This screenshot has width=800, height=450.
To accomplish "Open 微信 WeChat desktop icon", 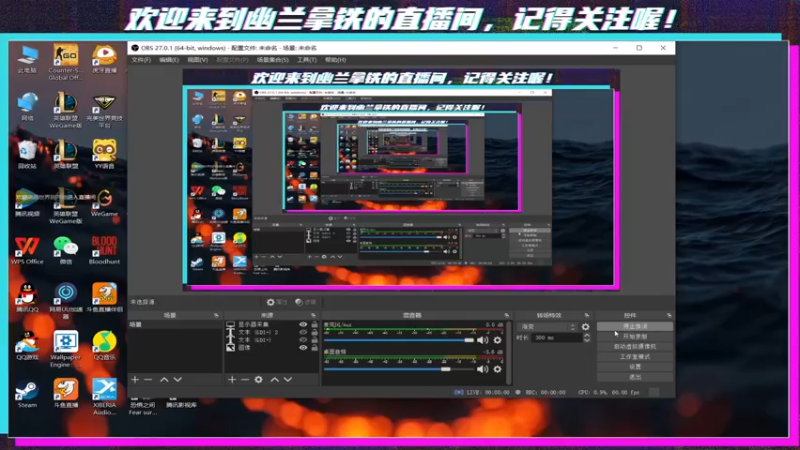I will tap(66, 251).
